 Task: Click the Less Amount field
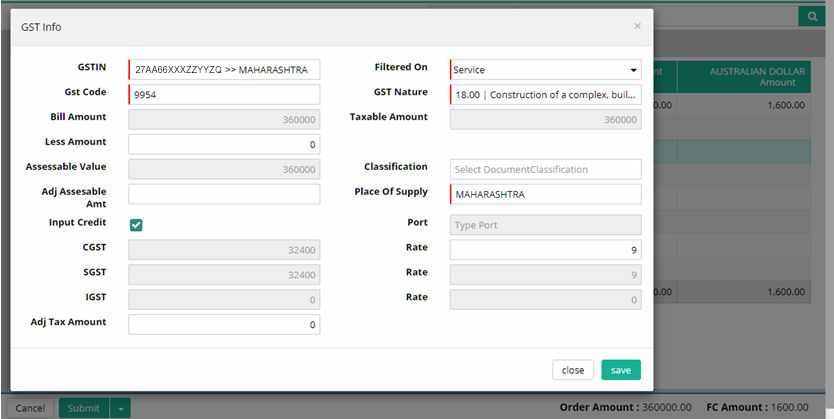pyautogui.click(x=224, y=145)
